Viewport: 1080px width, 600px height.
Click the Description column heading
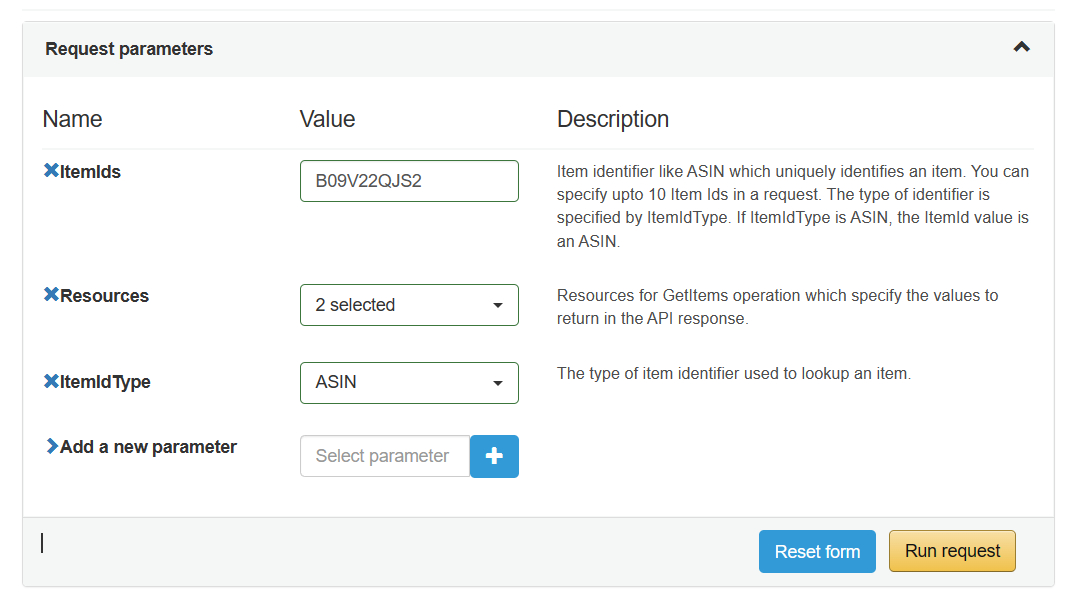(x=613, y=119)
